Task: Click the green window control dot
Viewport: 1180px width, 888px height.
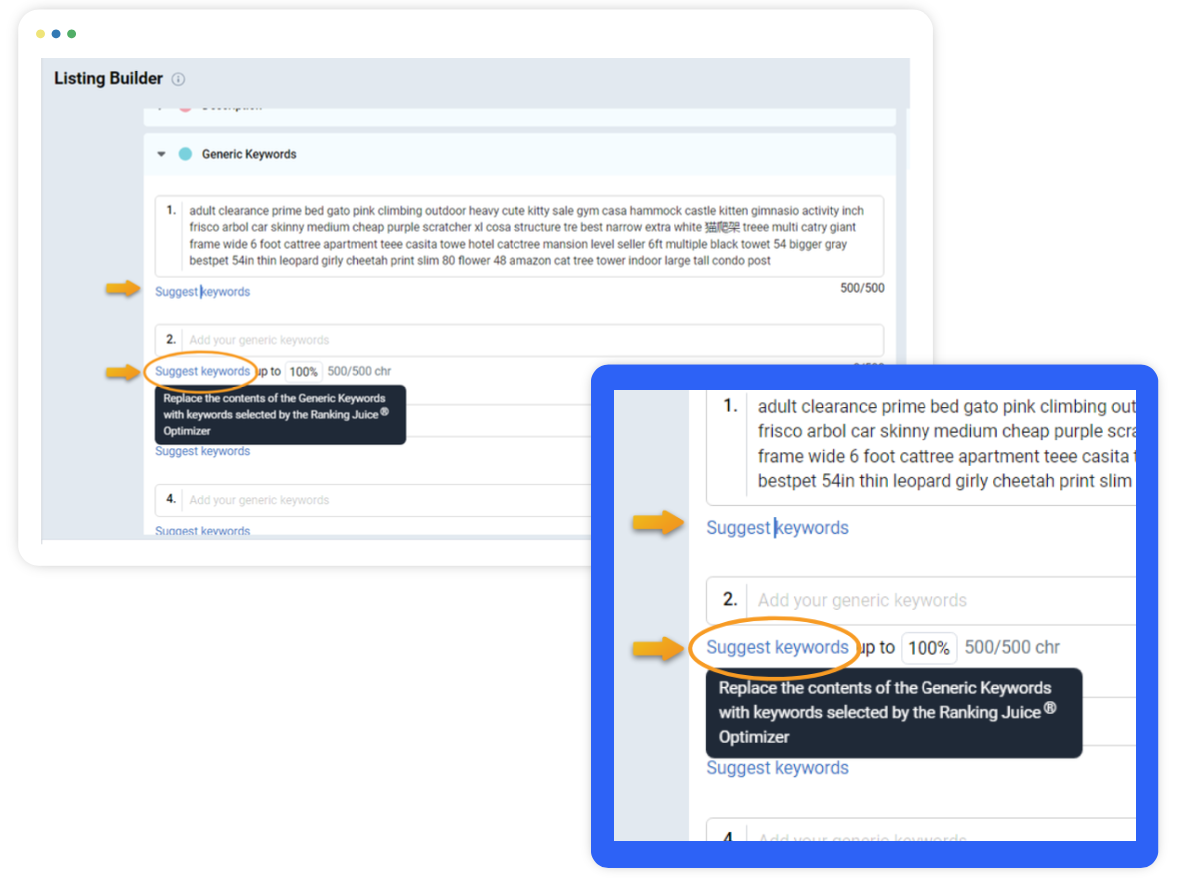Action: 71,34
